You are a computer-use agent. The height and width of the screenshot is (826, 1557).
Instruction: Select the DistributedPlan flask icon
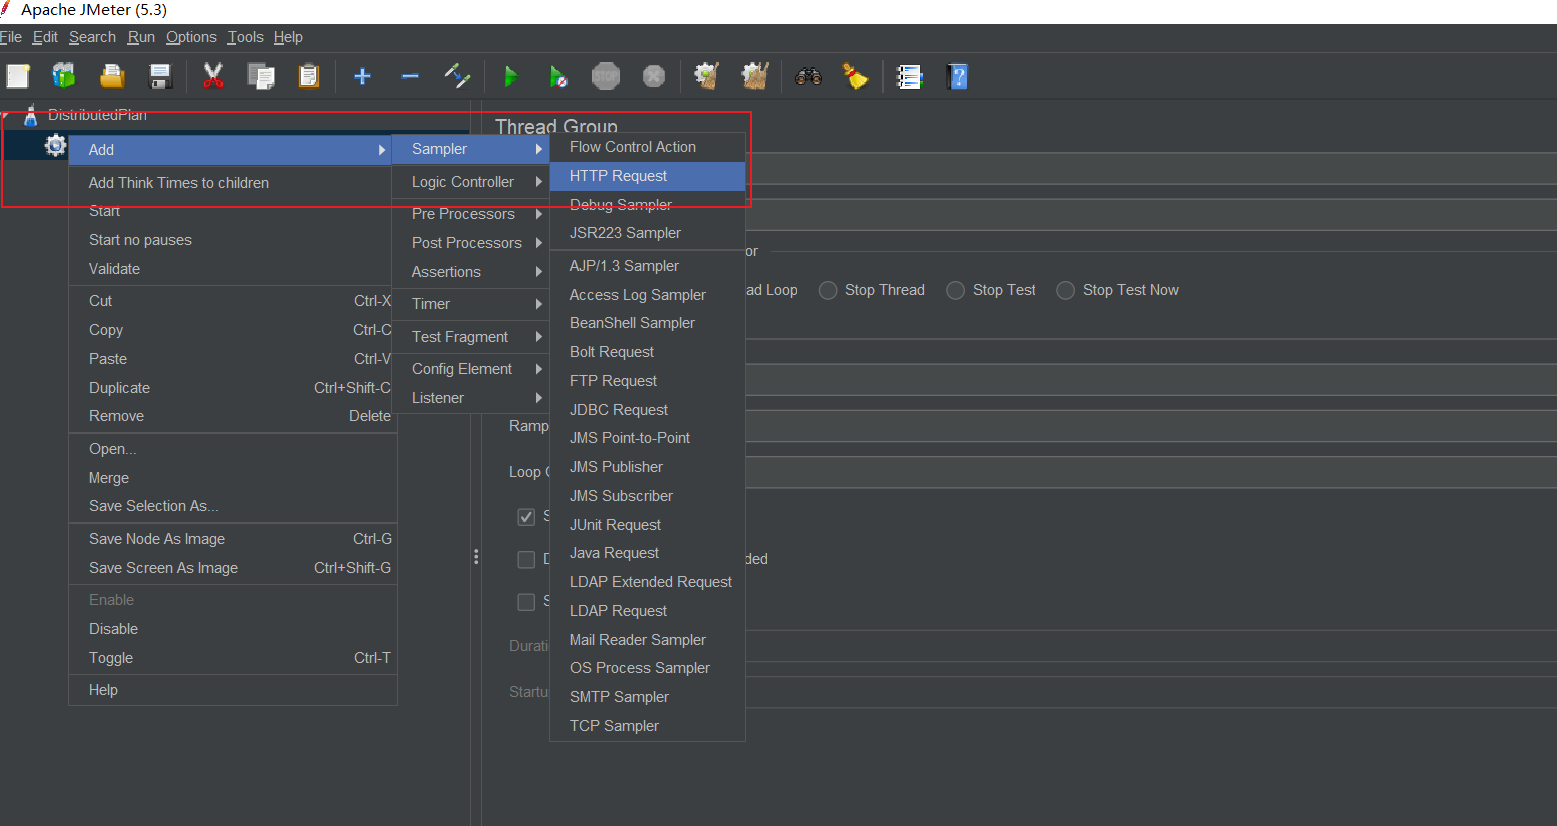coord(31,115)
